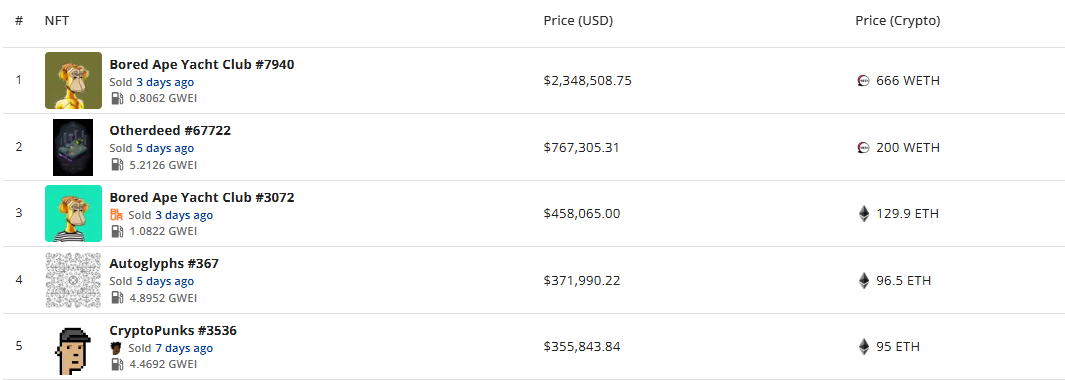The width and height of the screenshot is (1065, 380).
Task: Click the Price (USD) column header
Action: click(578, 21)
